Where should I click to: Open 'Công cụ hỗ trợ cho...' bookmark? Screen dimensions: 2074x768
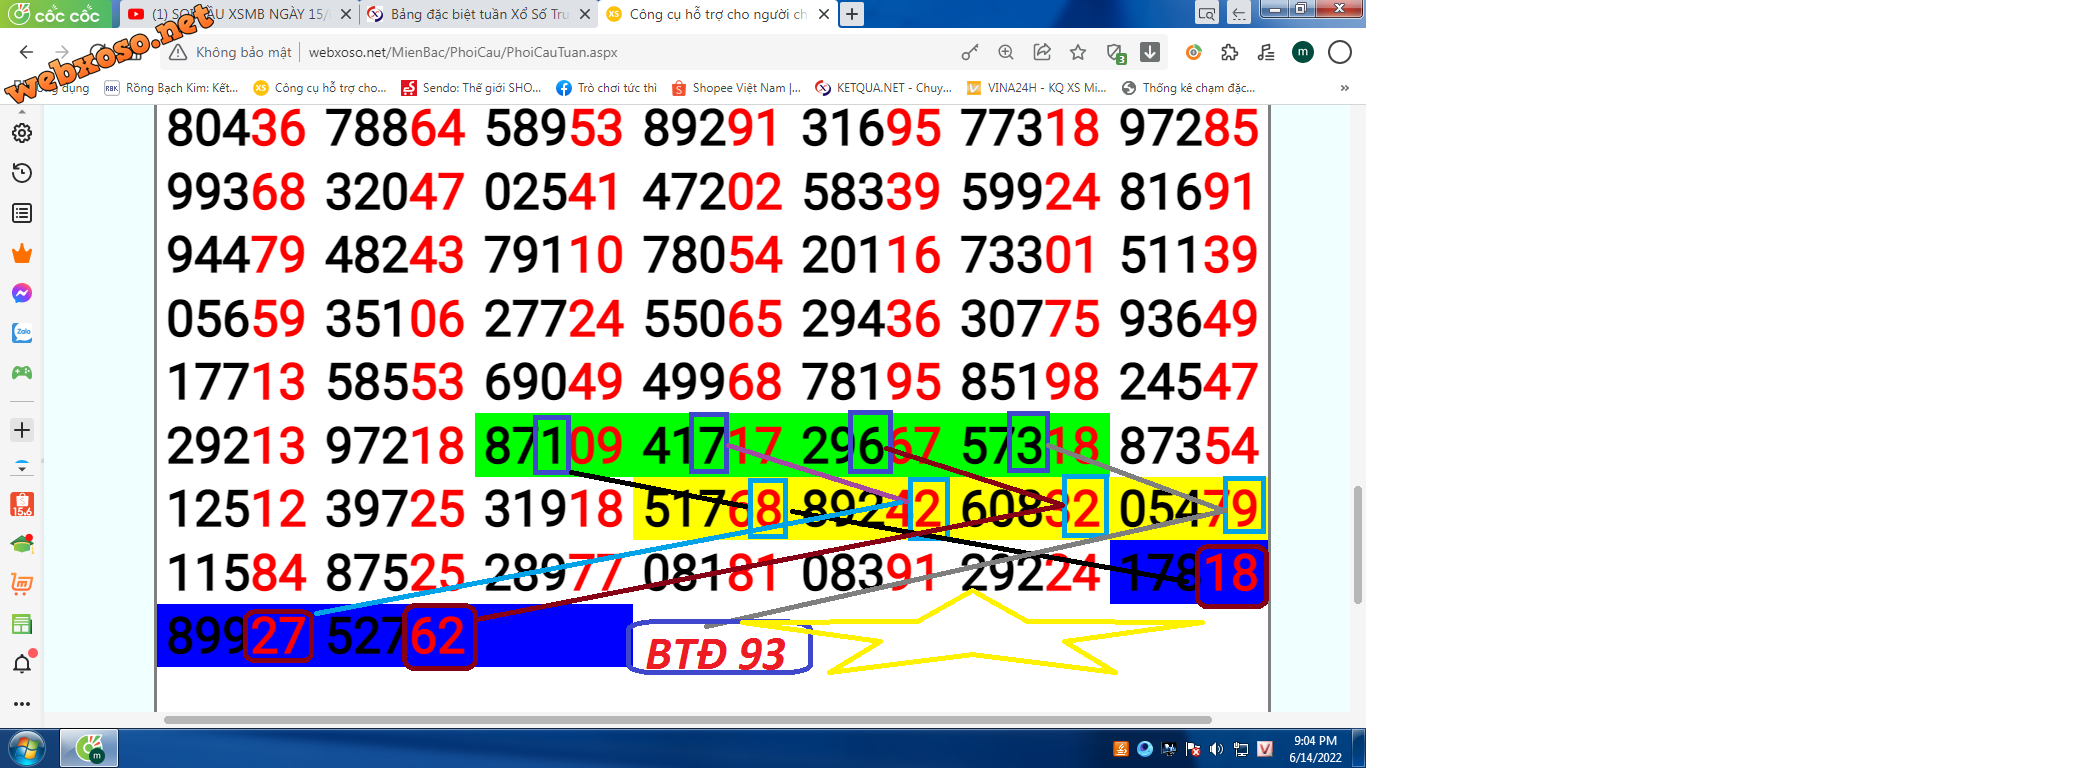click(x=320, y=88)
